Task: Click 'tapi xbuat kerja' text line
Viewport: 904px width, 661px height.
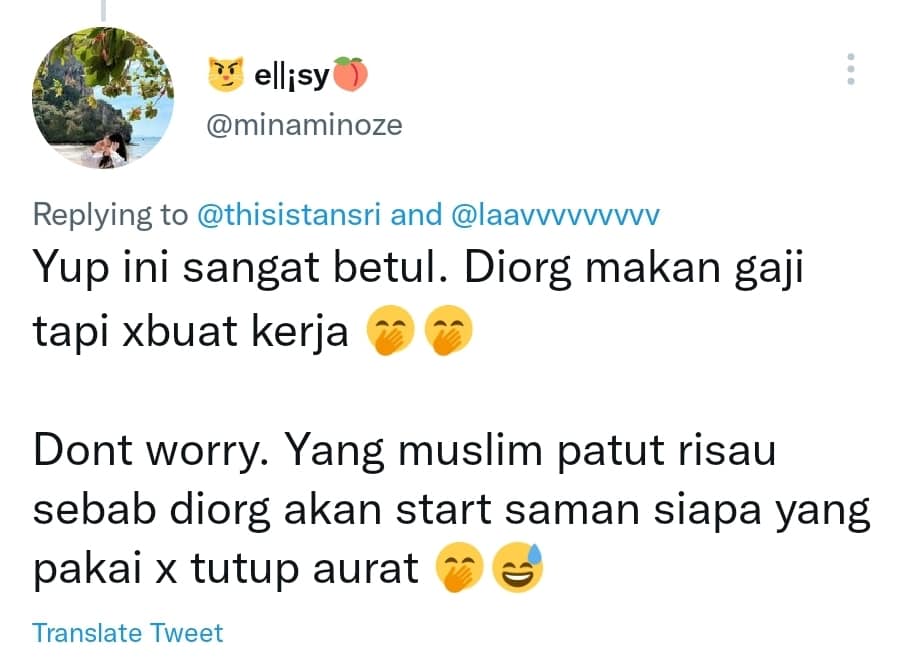Action: click(x=191, y=332)
